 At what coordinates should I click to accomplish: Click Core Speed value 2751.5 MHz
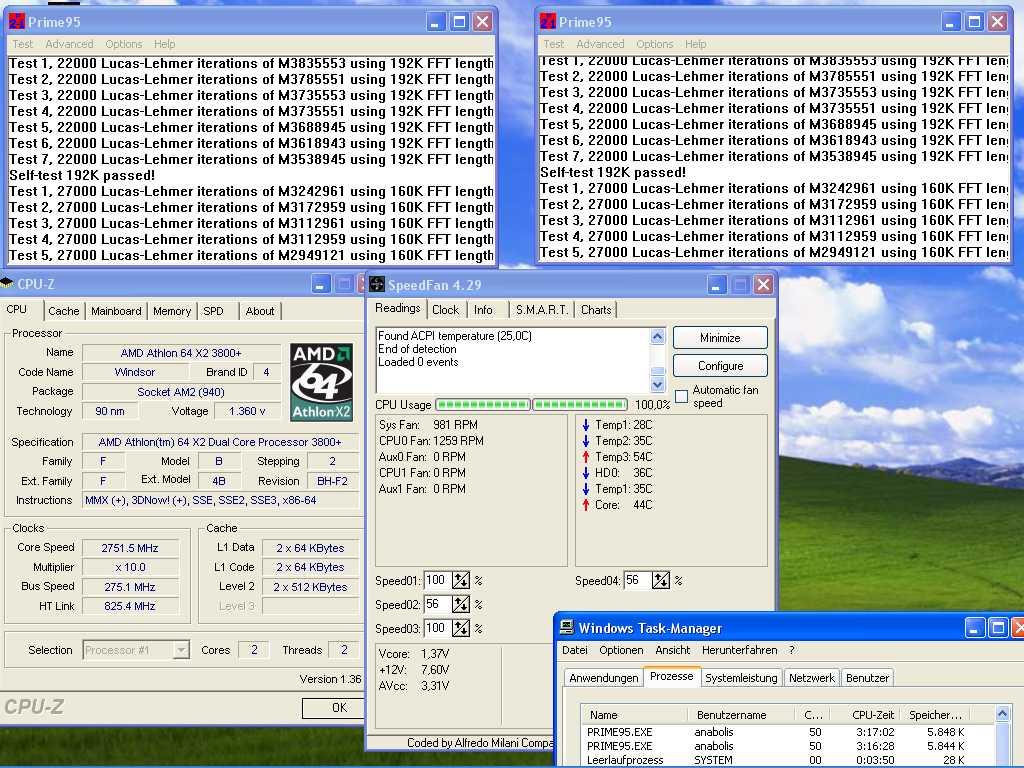pos(130,547)
